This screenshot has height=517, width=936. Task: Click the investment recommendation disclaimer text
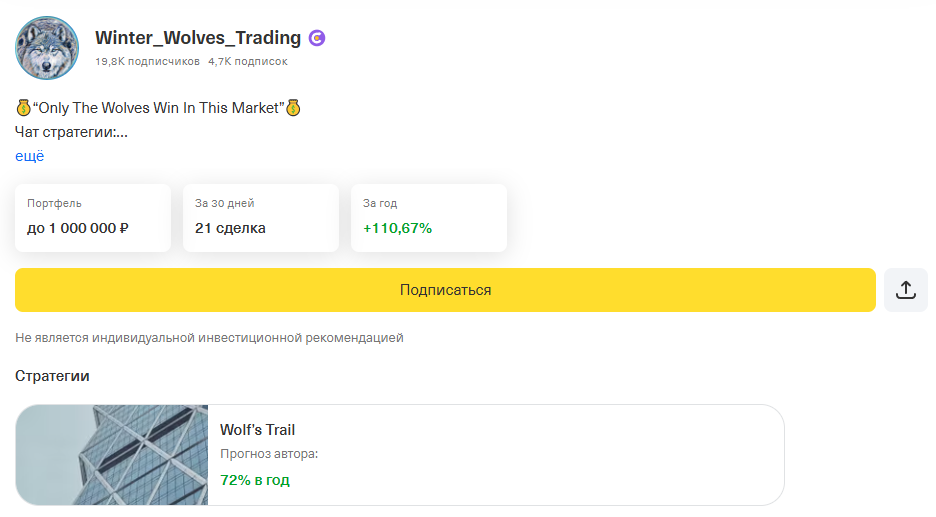(x=209, y=338)
